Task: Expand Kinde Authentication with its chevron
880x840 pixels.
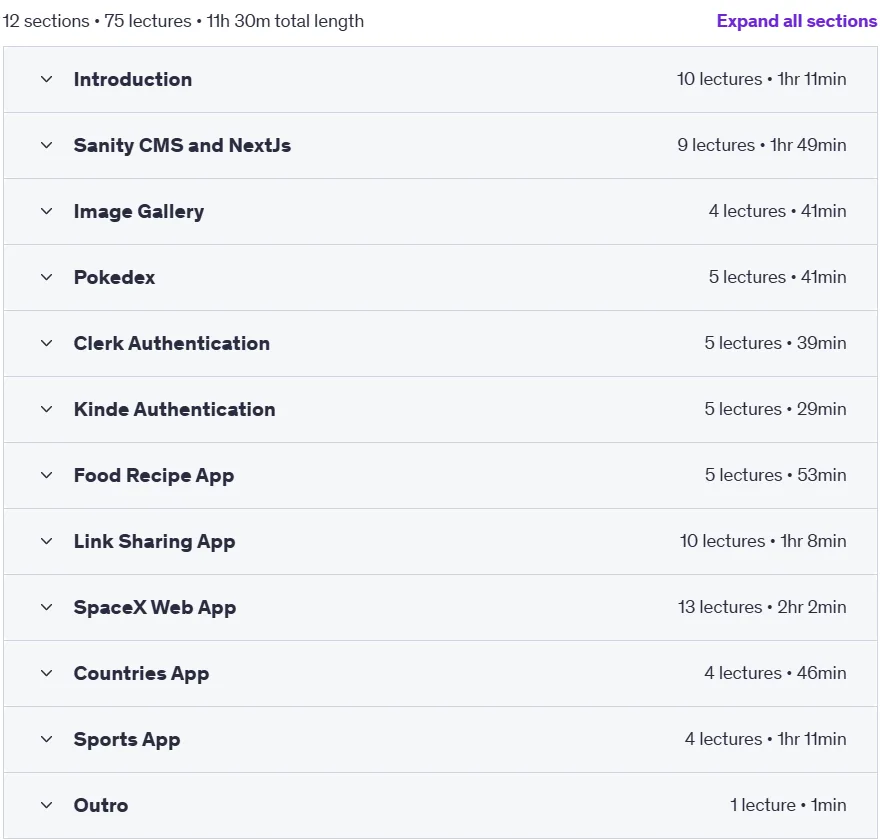Action: [47, 410]
